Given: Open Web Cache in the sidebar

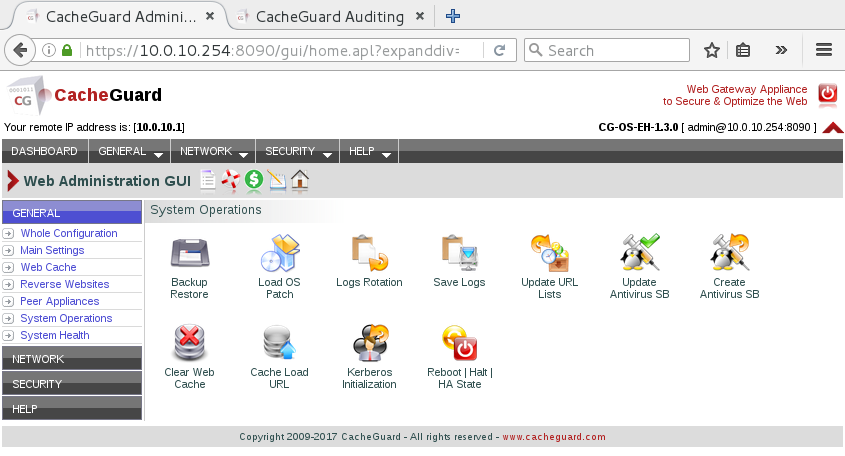Looking at the screenshot, I should [49, 267].
